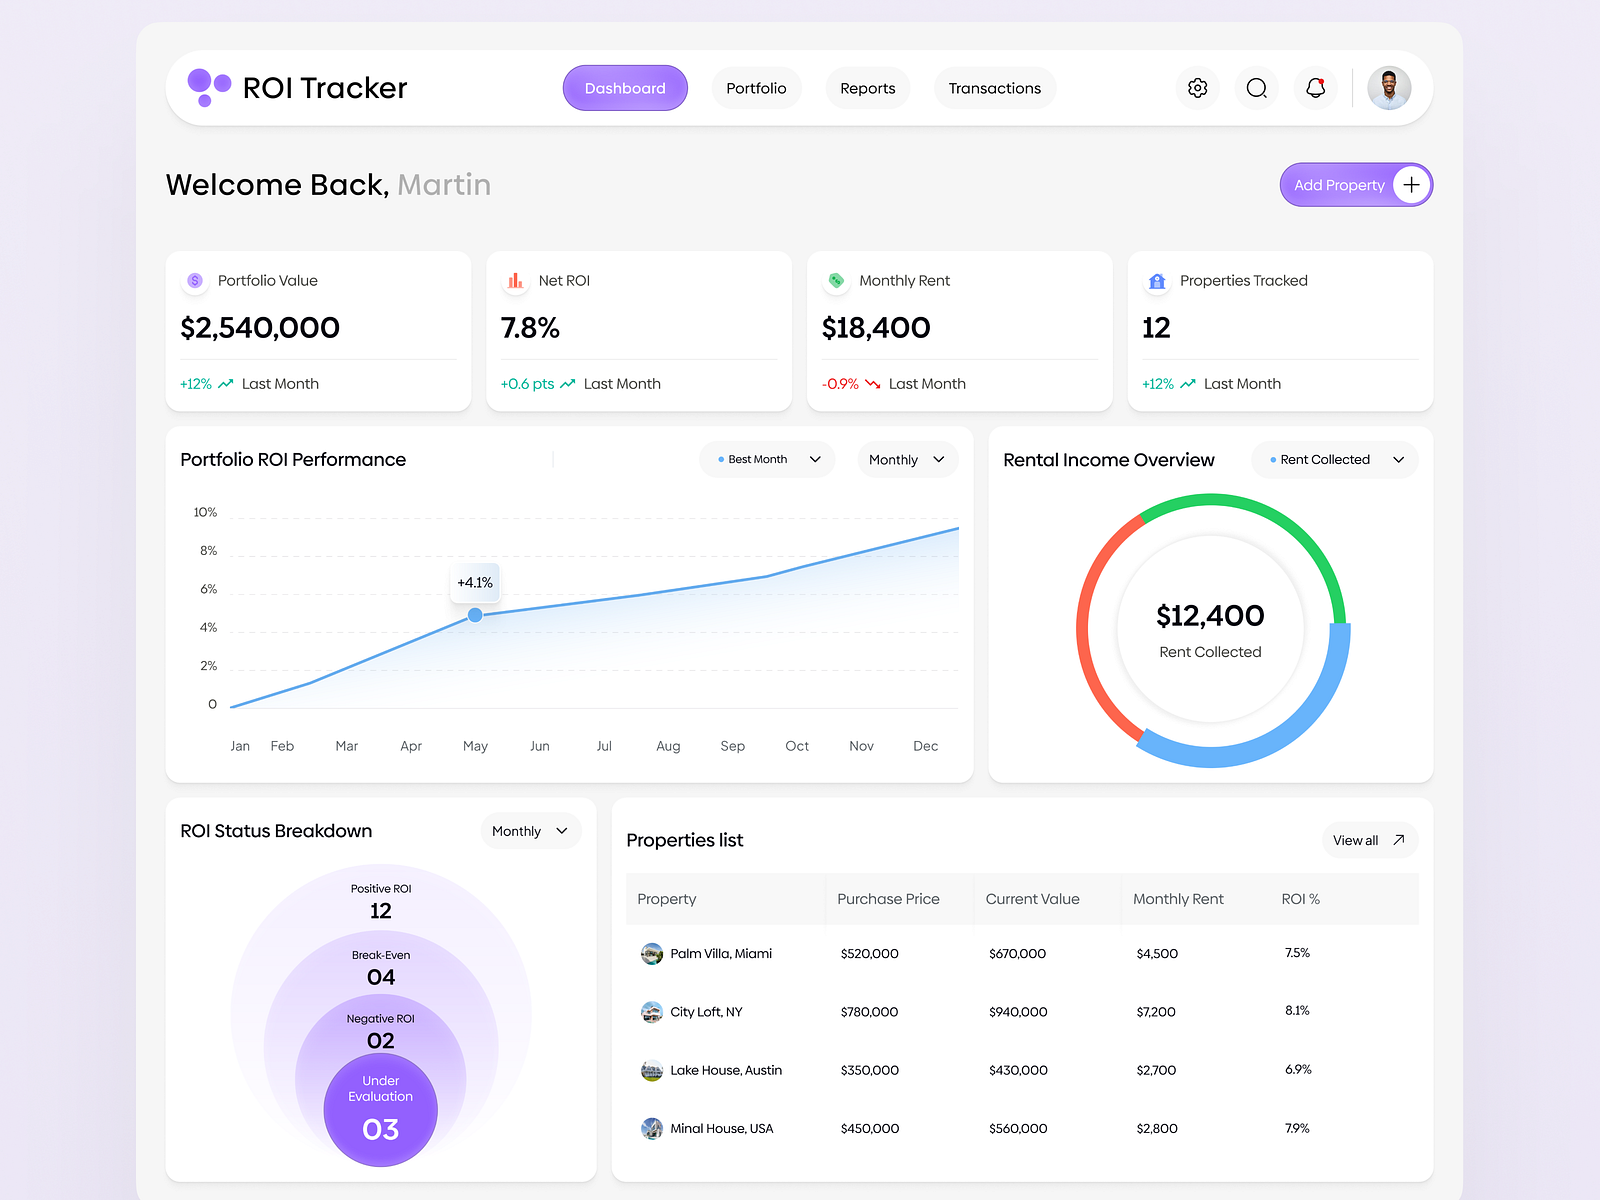Open notifications via the bell icon

point(1315,88)
